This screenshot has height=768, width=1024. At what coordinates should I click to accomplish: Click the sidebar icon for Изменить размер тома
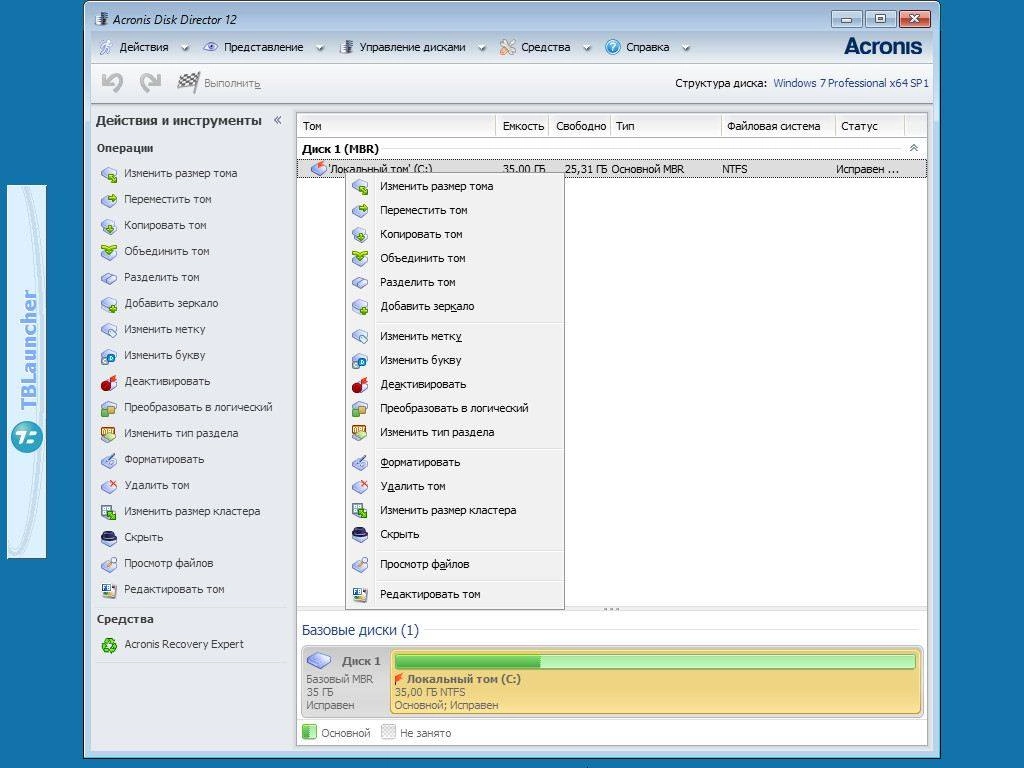tap(108, 174)
